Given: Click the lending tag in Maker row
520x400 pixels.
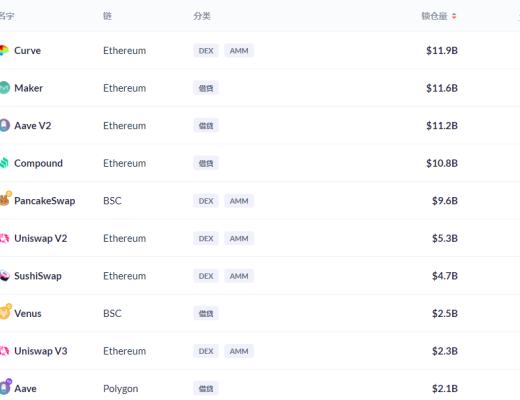Looking at the screenshot, I should pos(206,88).
